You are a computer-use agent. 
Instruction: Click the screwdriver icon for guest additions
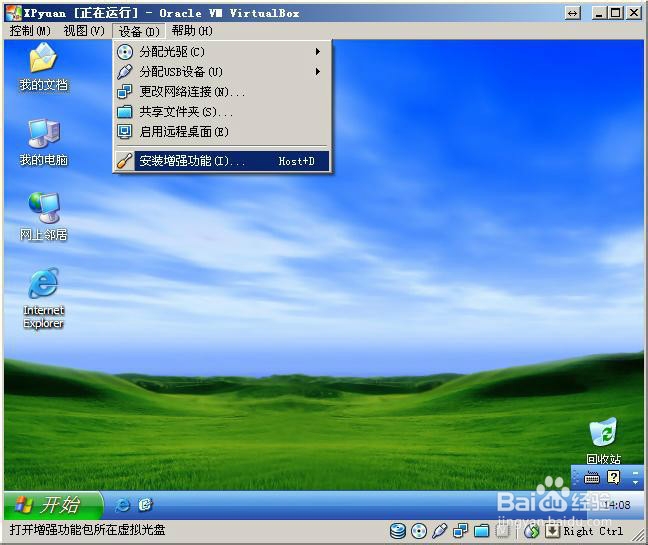[x=125, y=161]
